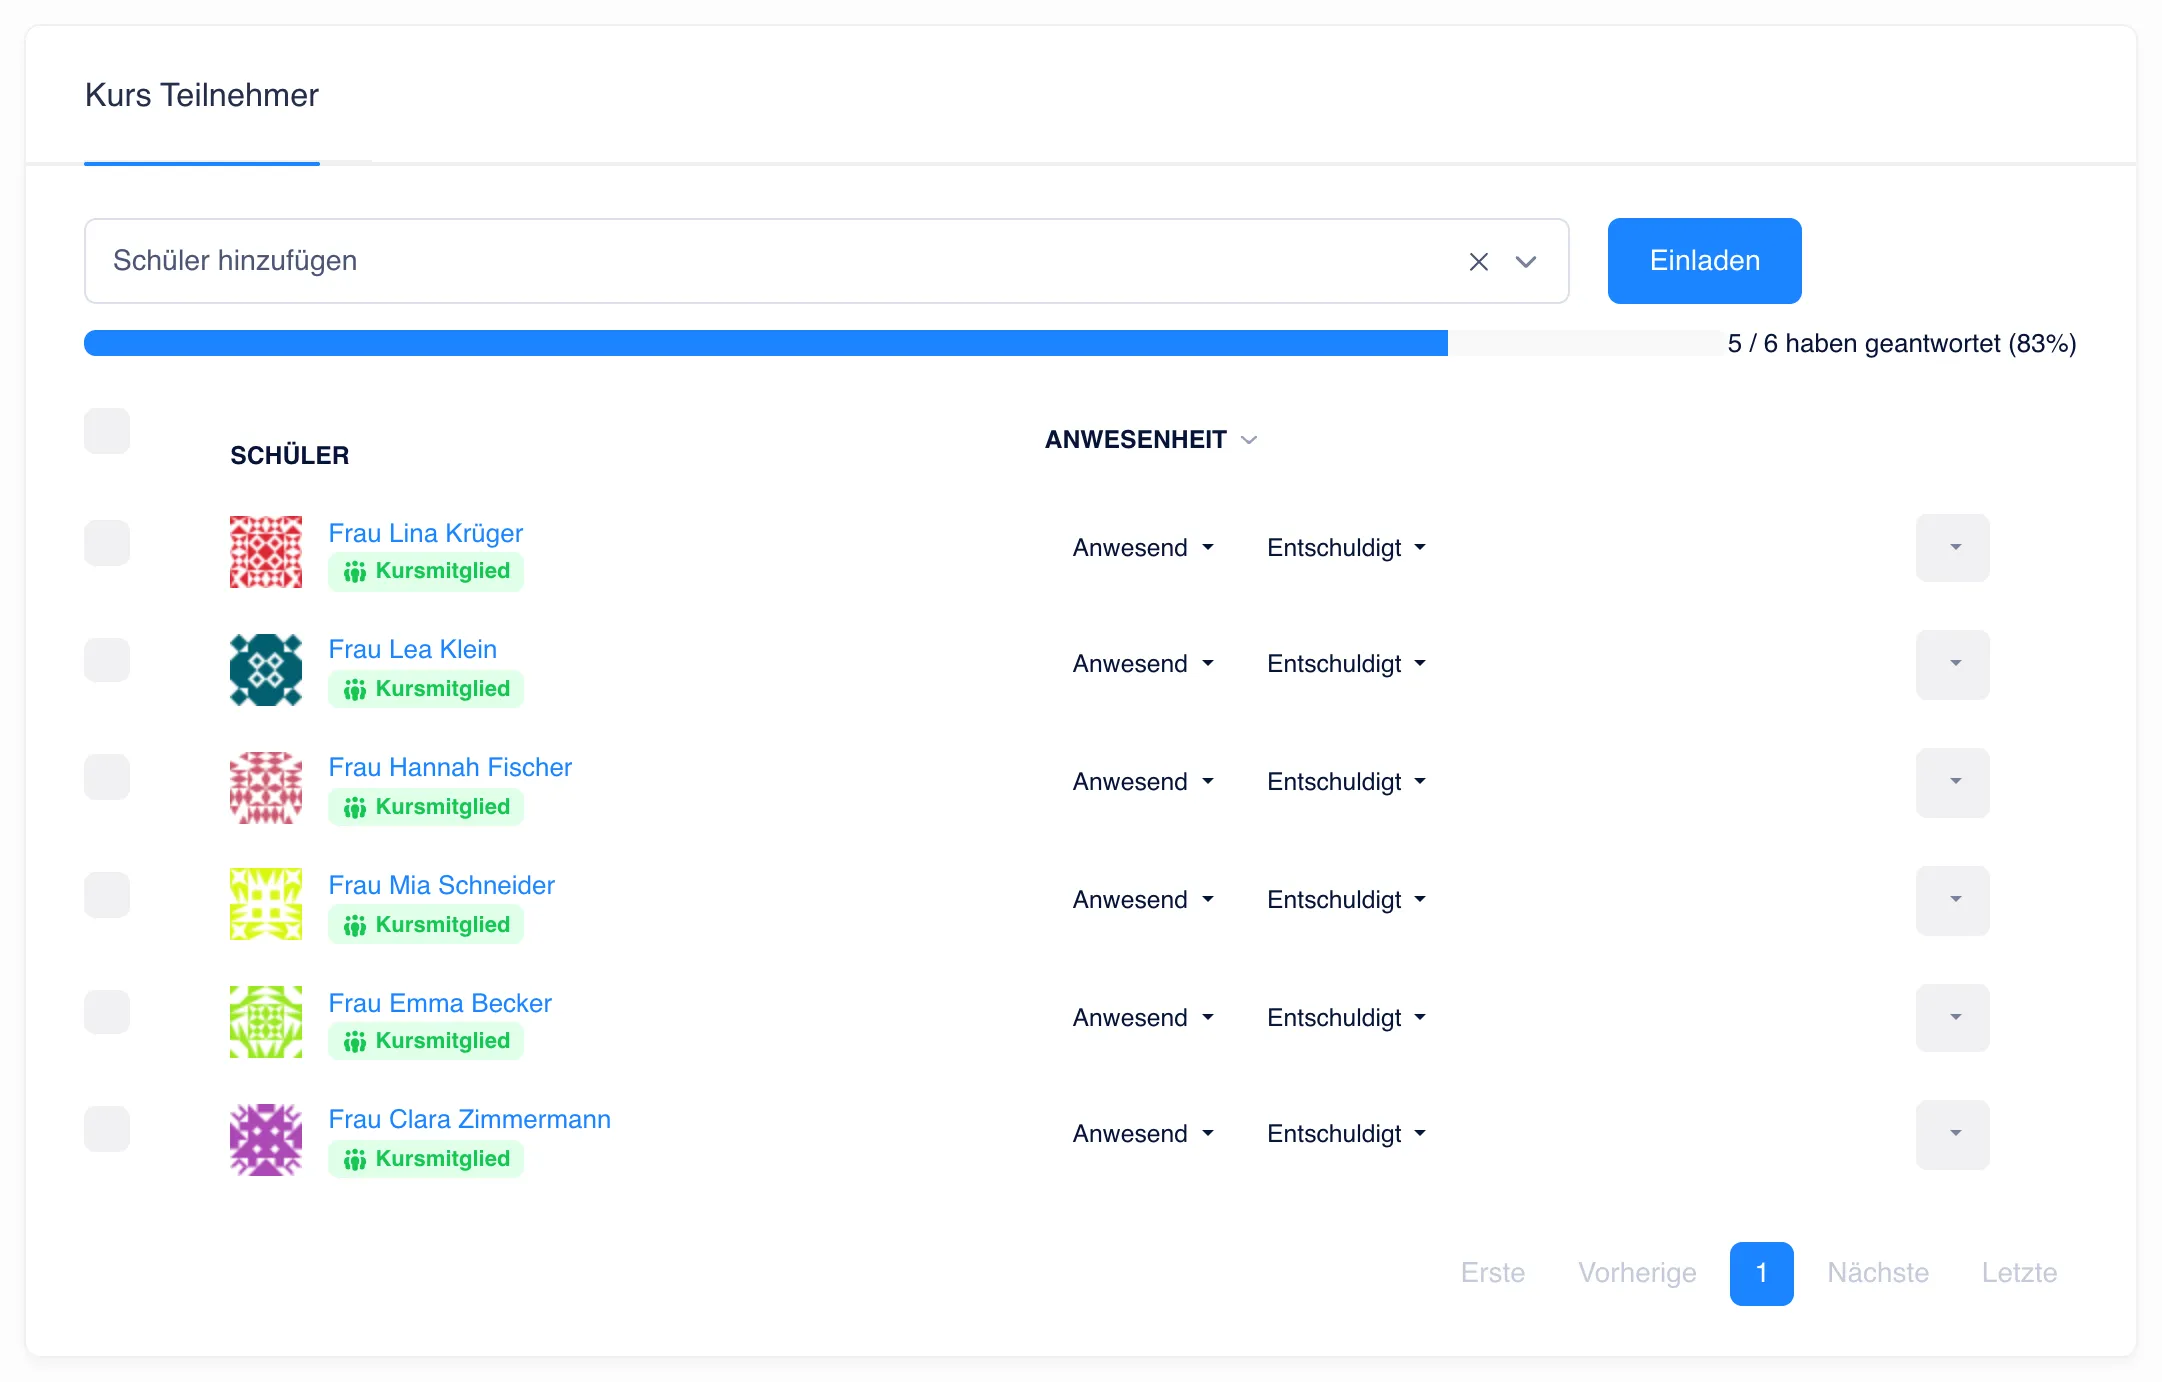Open Clara Zimmermann's avatar image
The width and height of the screenshot is (2162, 1382).
(266, 1140)
